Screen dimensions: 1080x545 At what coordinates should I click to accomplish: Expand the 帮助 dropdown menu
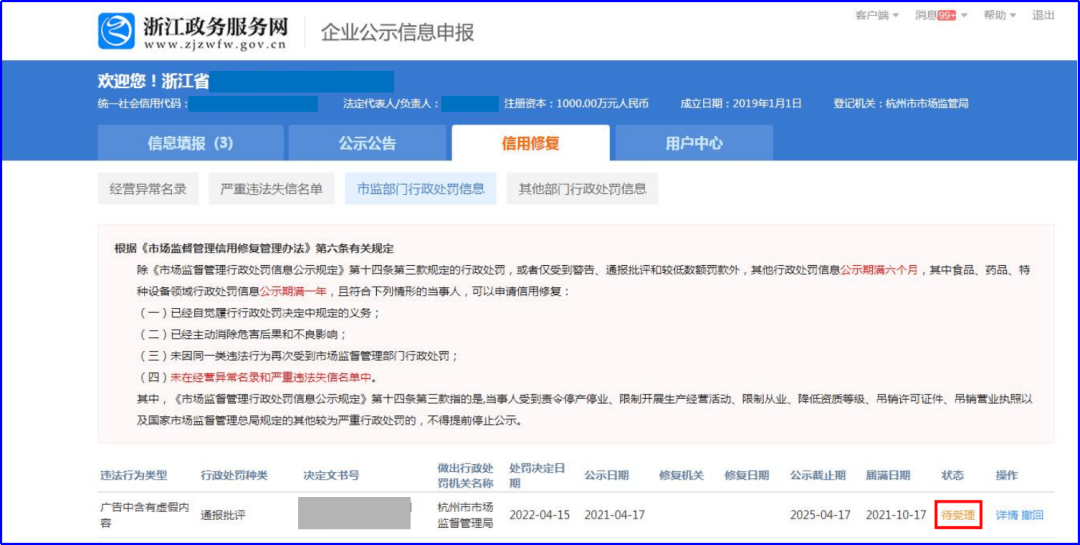999,16
